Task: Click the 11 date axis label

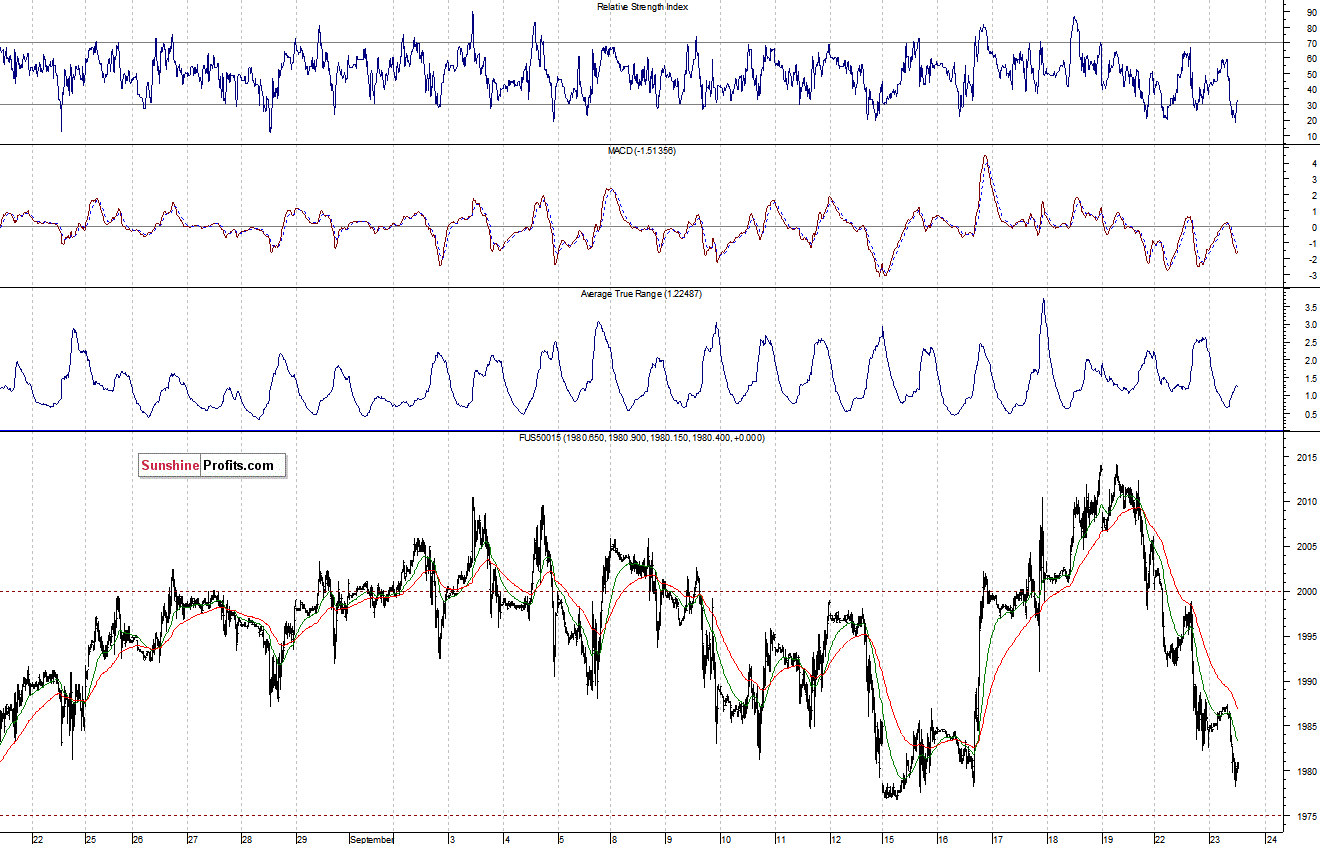Action: [780, 839]
